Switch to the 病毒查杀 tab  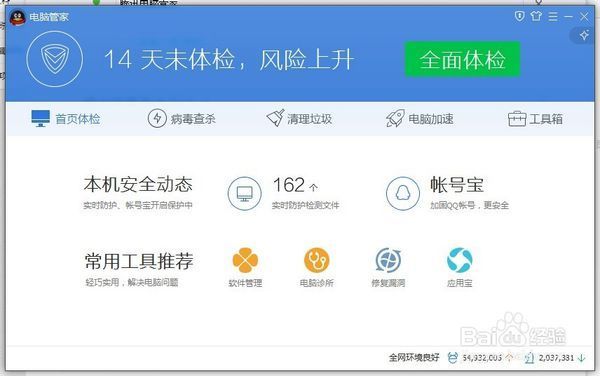pos(182,119)
